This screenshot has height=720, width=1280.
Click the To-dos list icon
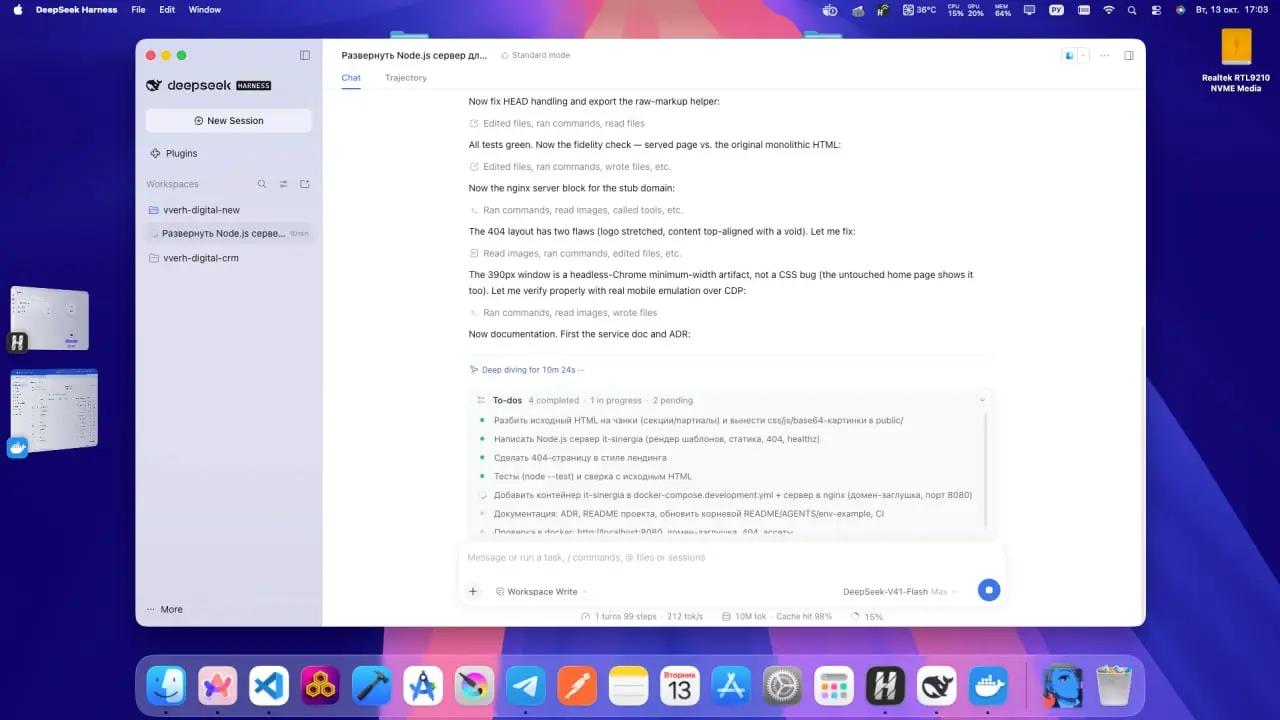click(x=481, y=400)
